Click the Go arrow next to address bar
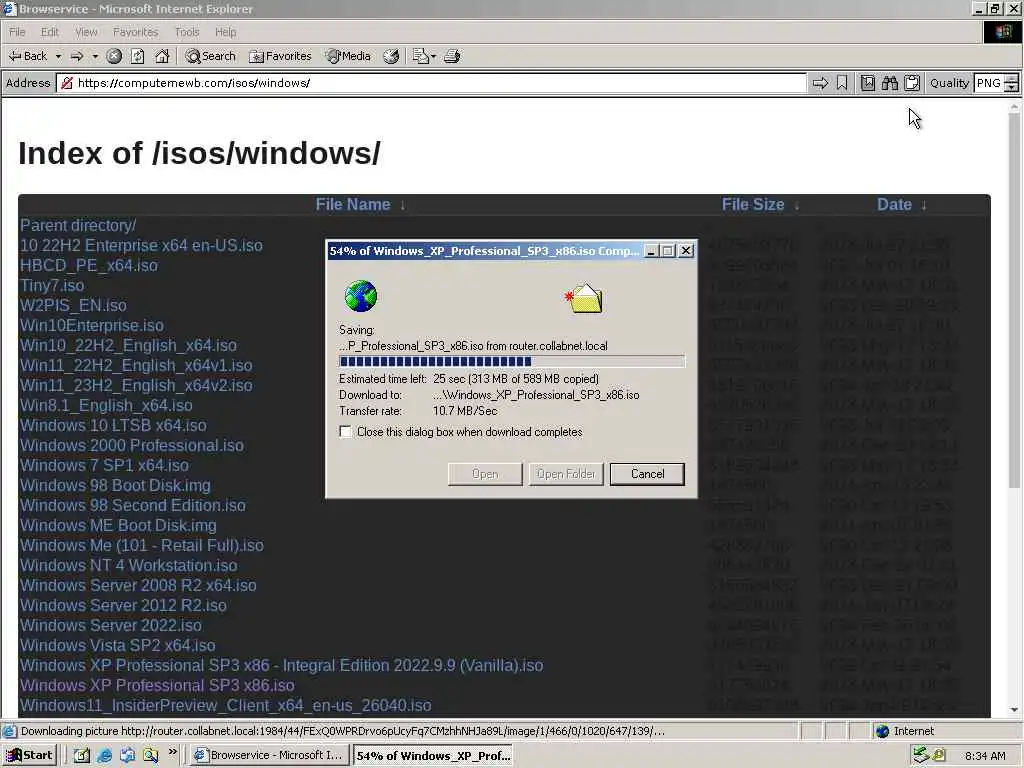The height and width of the screenshot is (768, 1024). pyautogui.click(x=820, y=83)
